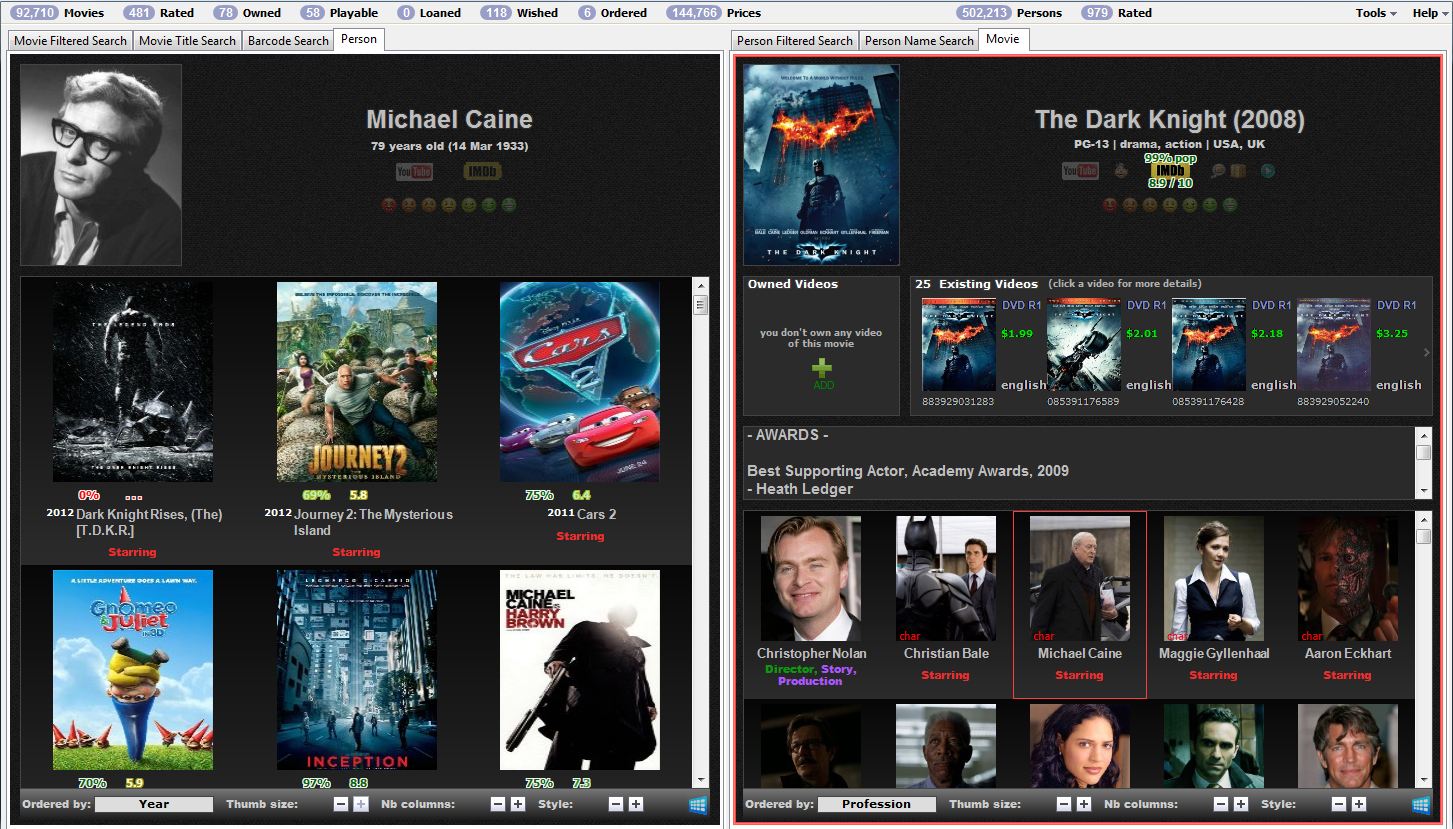The width and height of the screenshot is (1453, 829).
Task: Open IMDb page for Michael Caine
Action: (x=483, y=172)
